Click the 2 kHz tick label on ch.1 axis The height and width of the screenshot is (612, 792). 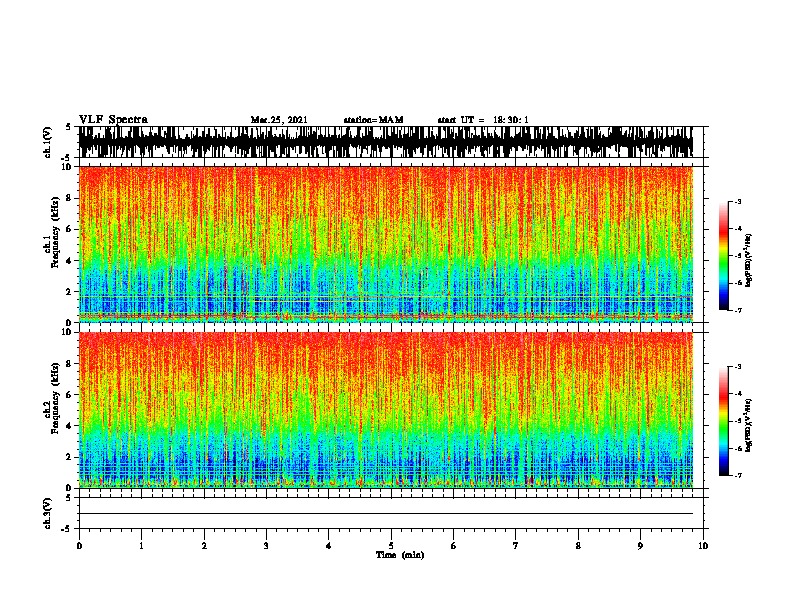tap(70, 291)
